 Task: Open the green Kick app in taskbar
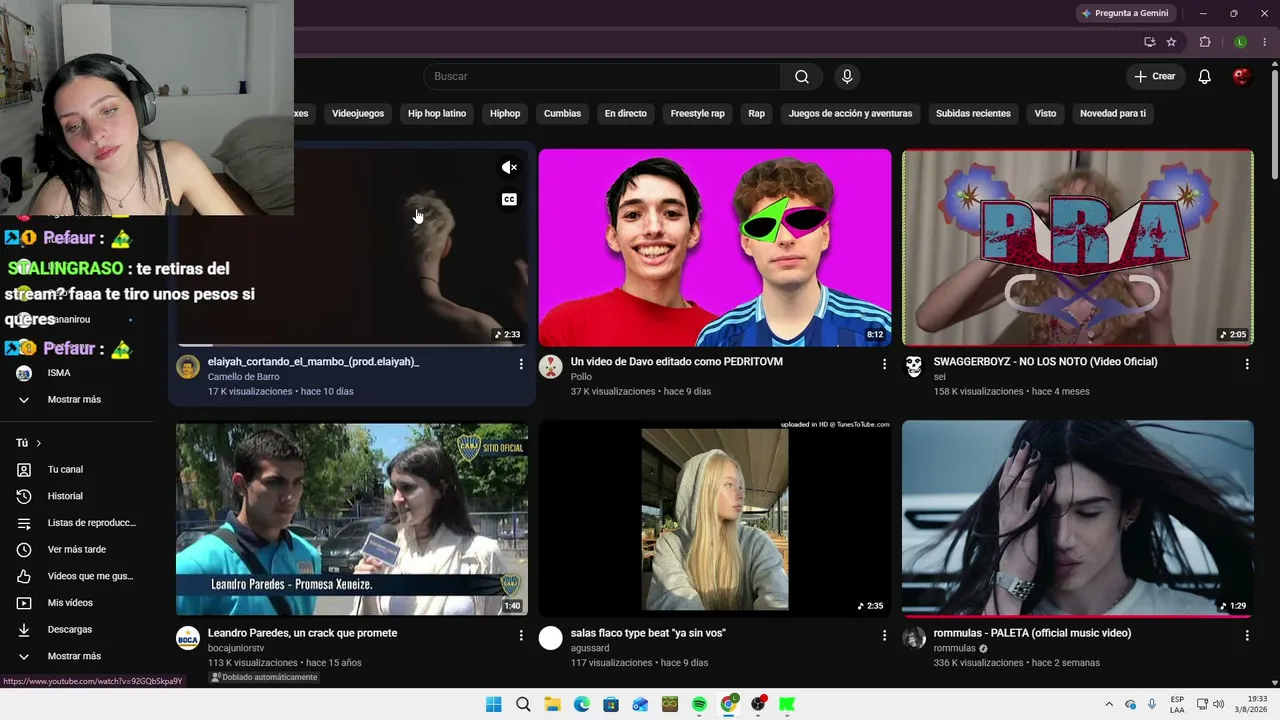coord(787,704)
